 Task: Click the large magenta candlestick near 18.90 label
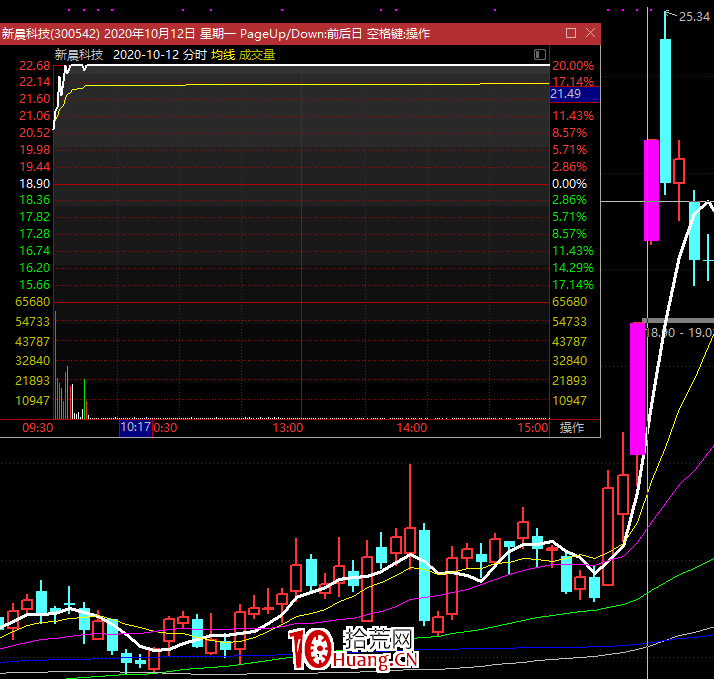coord(638,388)
